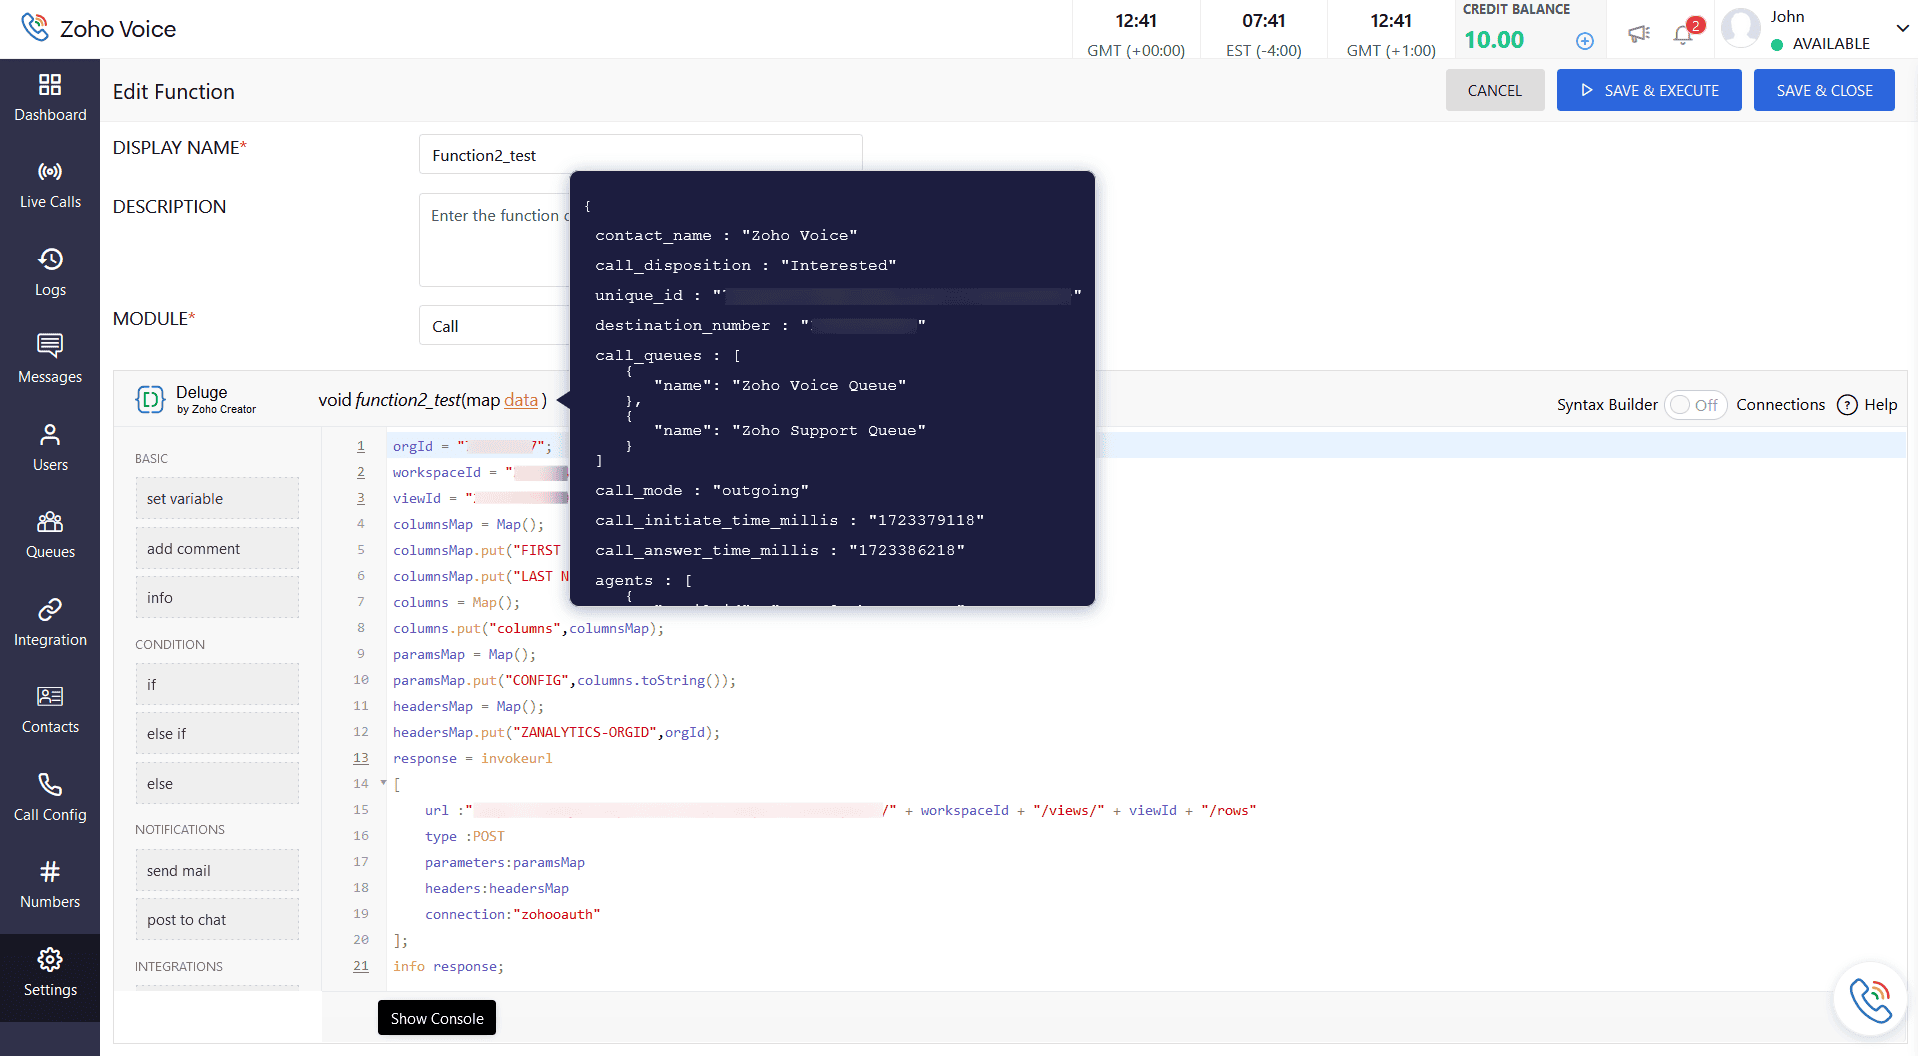This screenshot has width=1918, height=1056.
Task: Add credit using the plus icon
Action: (x=1585, y=41)
